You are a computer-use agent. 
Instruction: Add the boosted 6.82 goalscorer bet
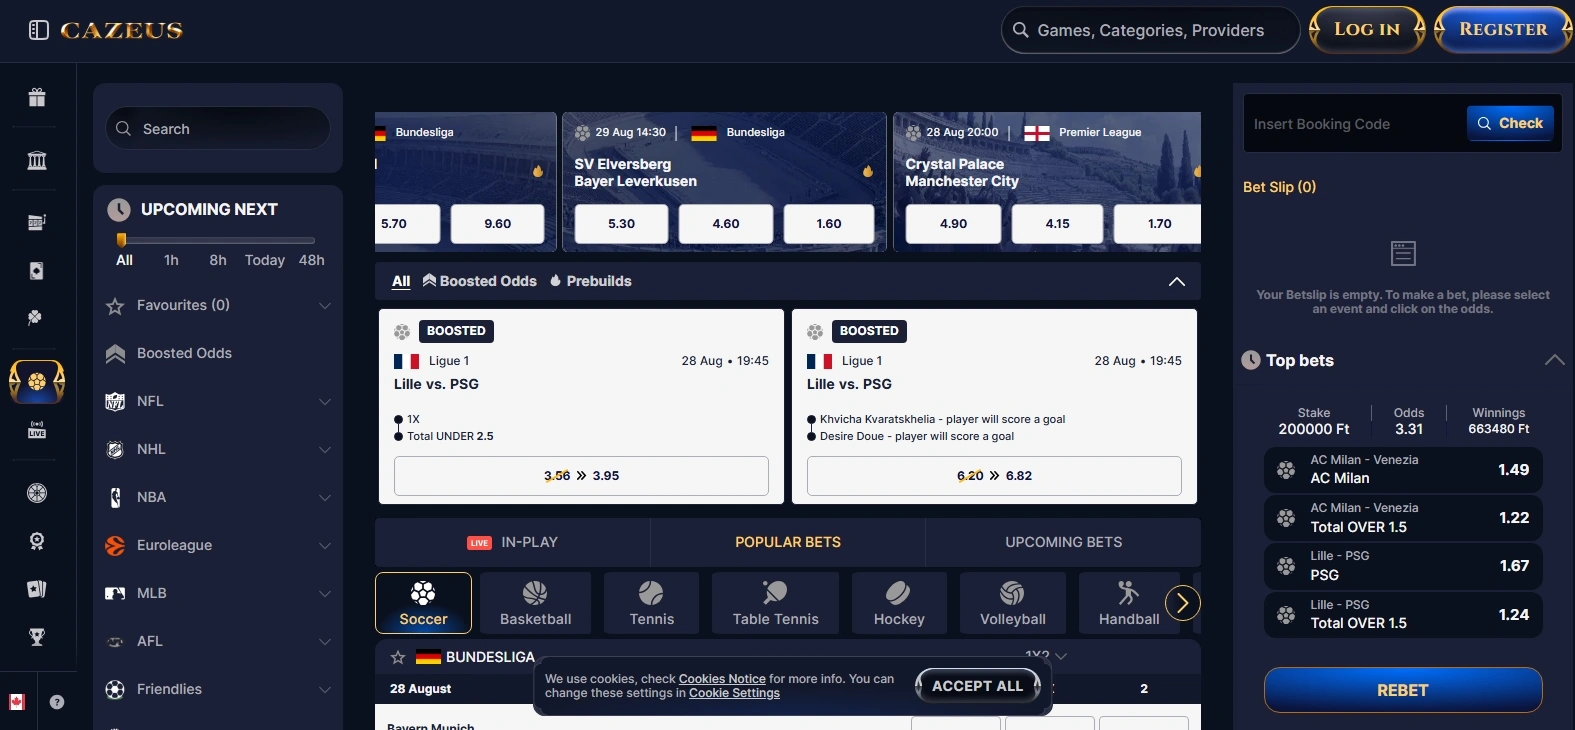point(994,476)
